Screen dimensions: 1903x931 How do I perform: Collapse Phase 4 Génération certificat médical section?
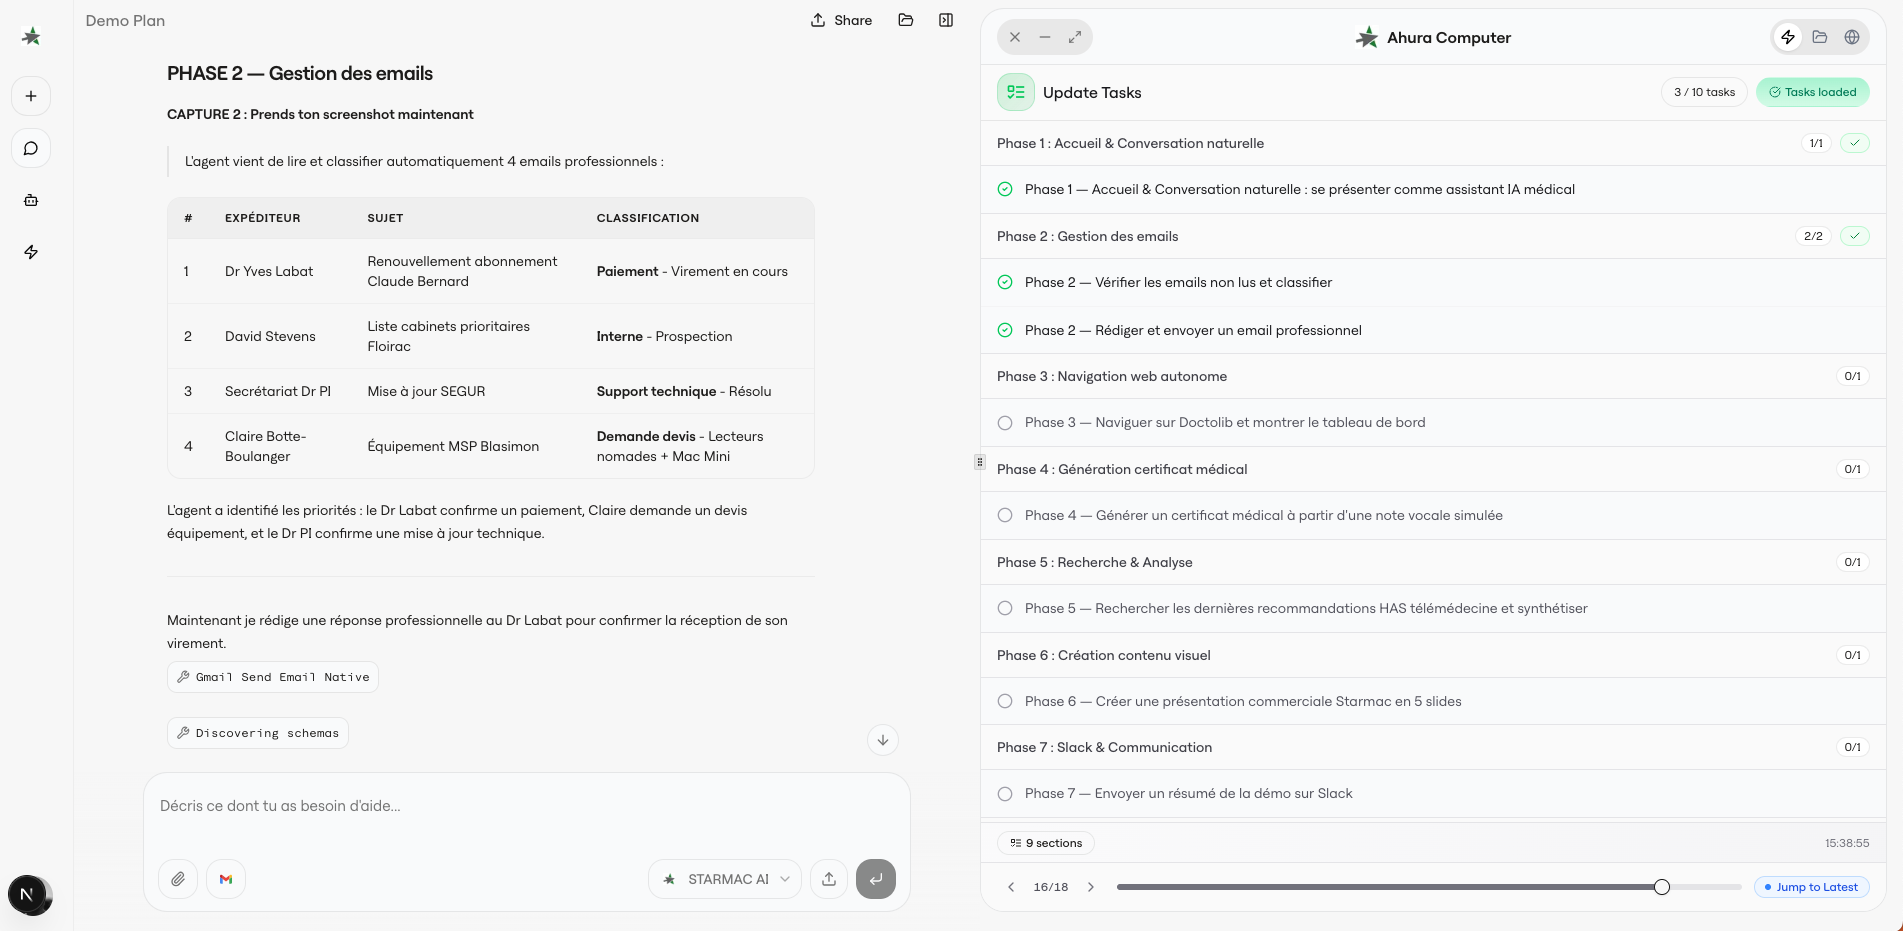click(x=1433, y=469)
